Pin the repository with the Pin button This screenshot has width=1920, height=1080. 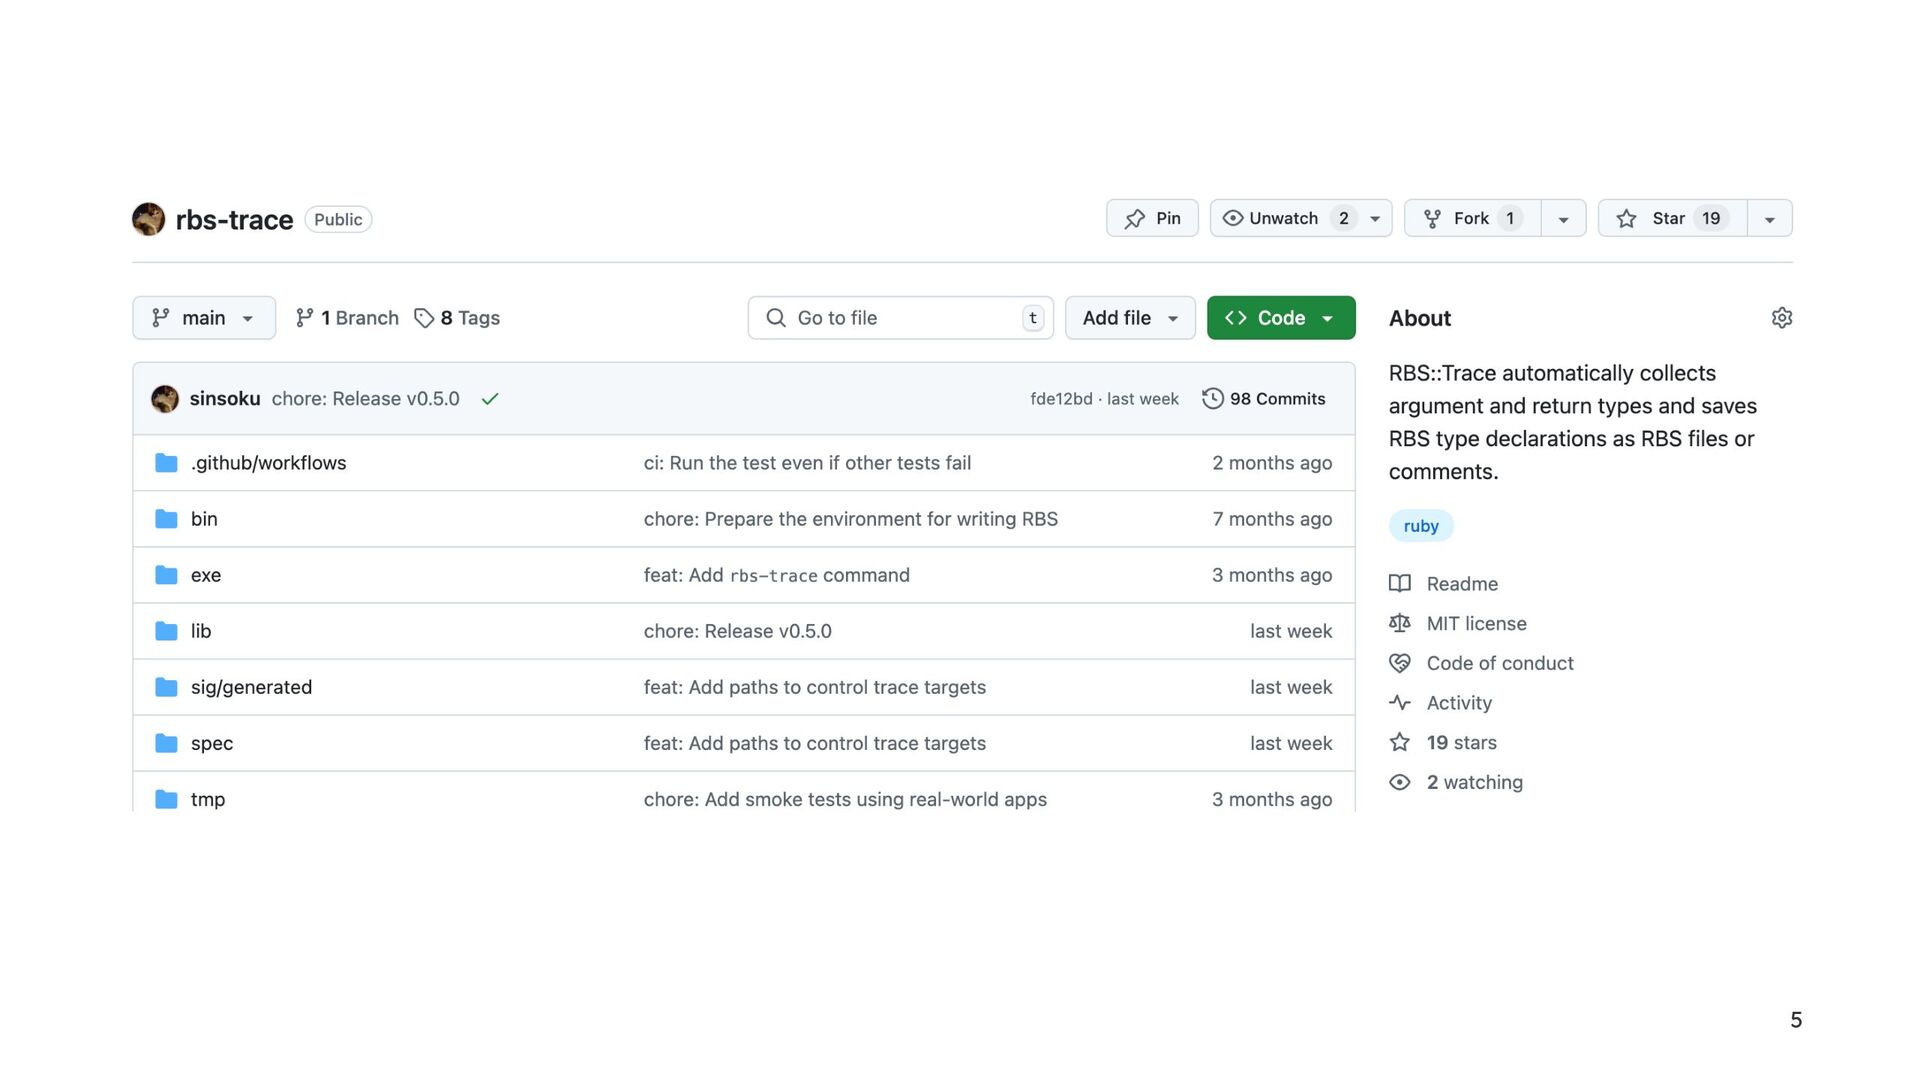click(x=1152, y=218)
